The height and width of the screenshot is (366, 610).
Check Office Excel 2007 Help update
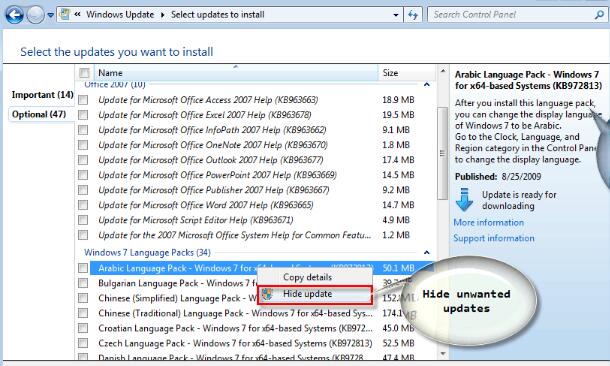[x=83, y=115]
